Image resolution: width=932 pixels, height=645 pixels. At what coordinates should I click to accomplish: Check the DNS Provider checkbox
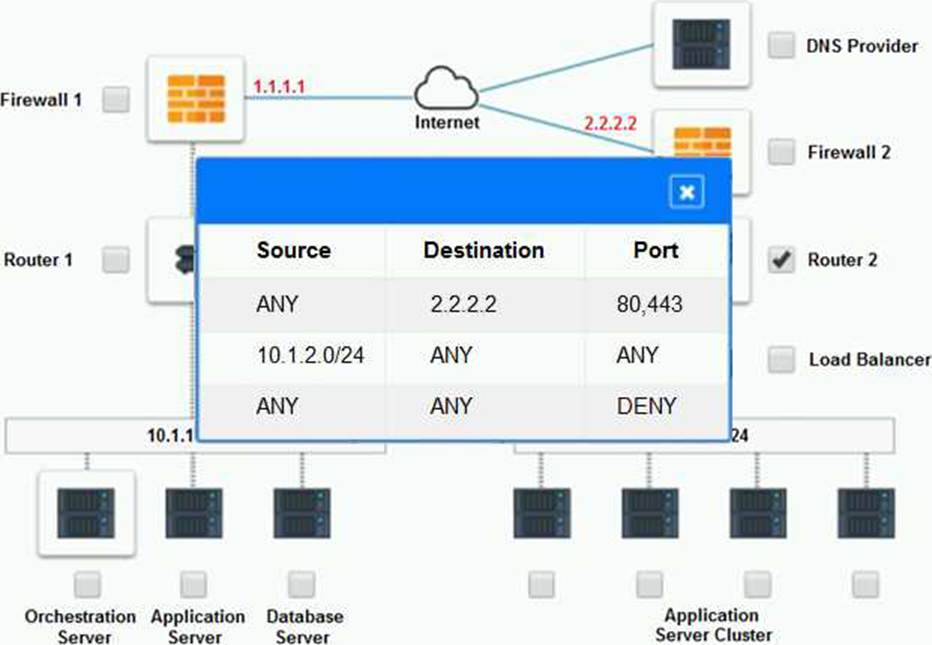click(781, 45)
